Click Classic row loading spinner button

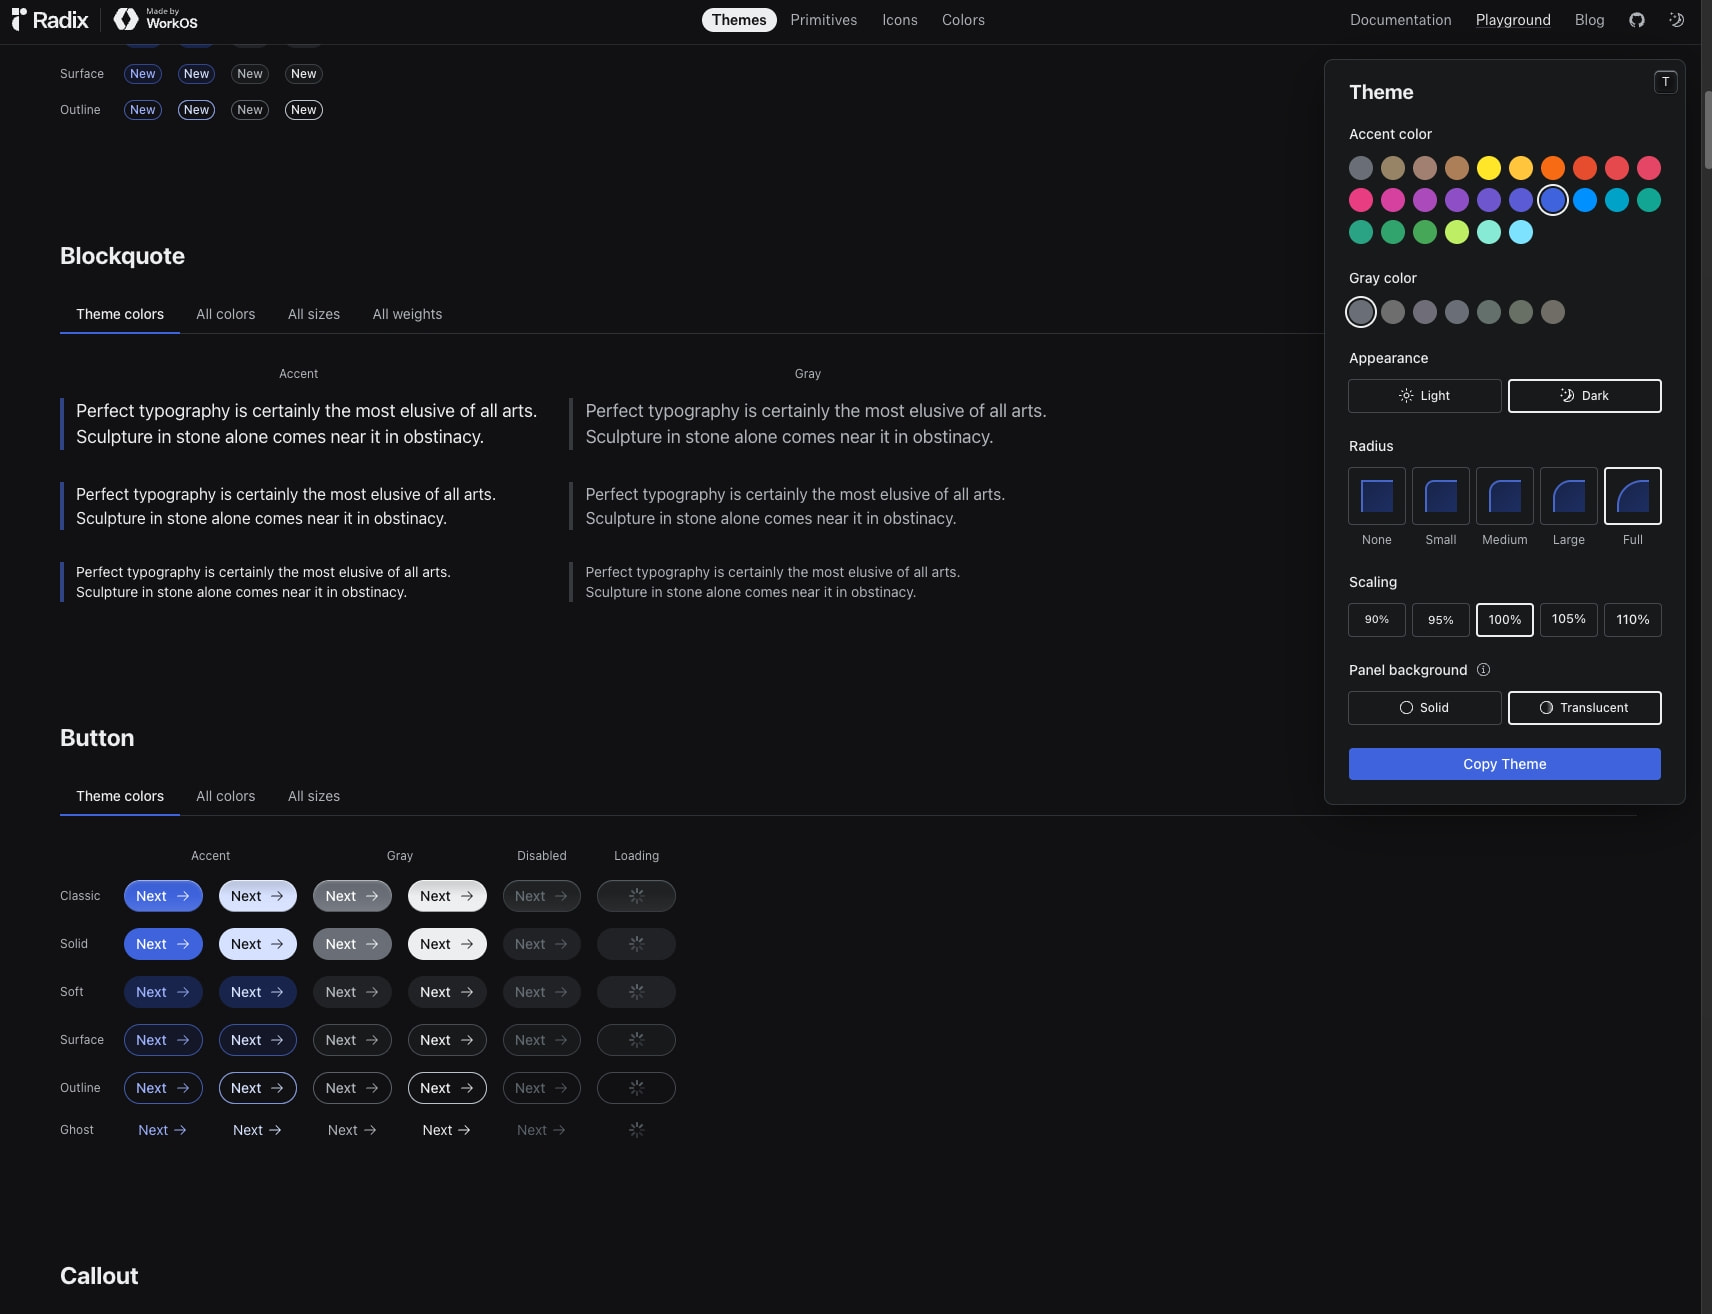636,896
